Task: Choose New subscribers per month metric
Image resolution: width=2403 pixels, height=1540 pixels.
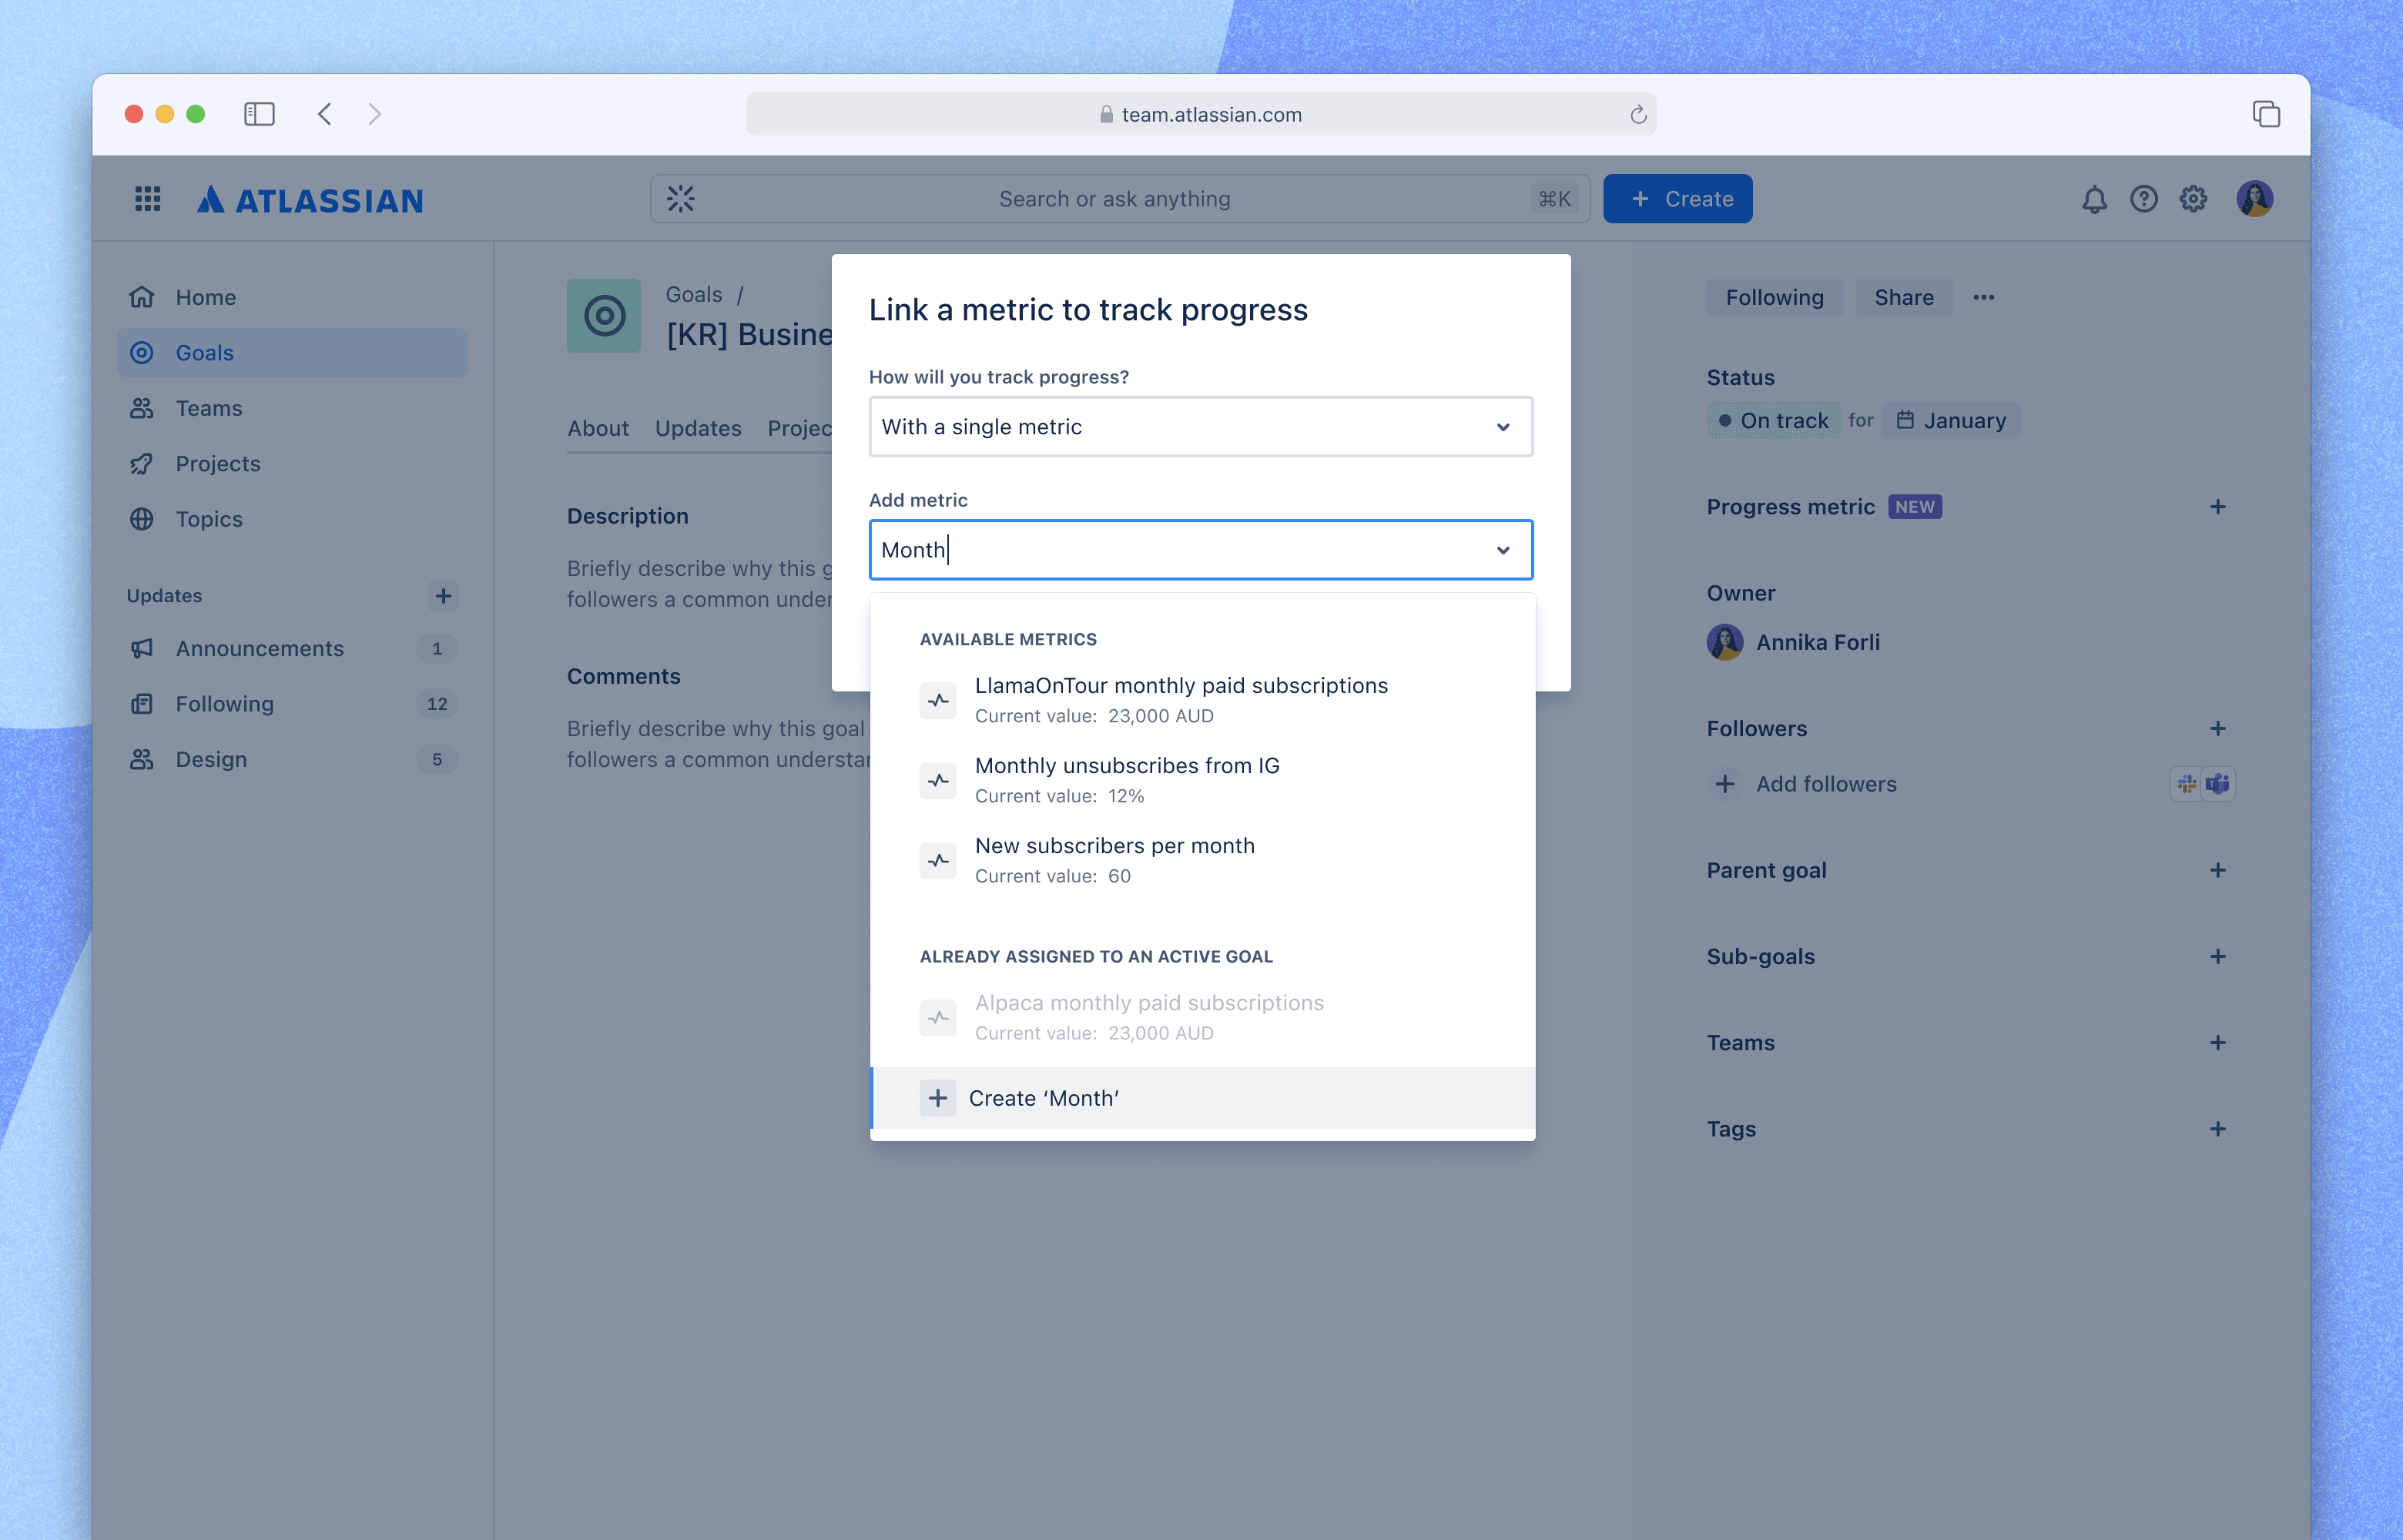Action: pos(1202,860)
